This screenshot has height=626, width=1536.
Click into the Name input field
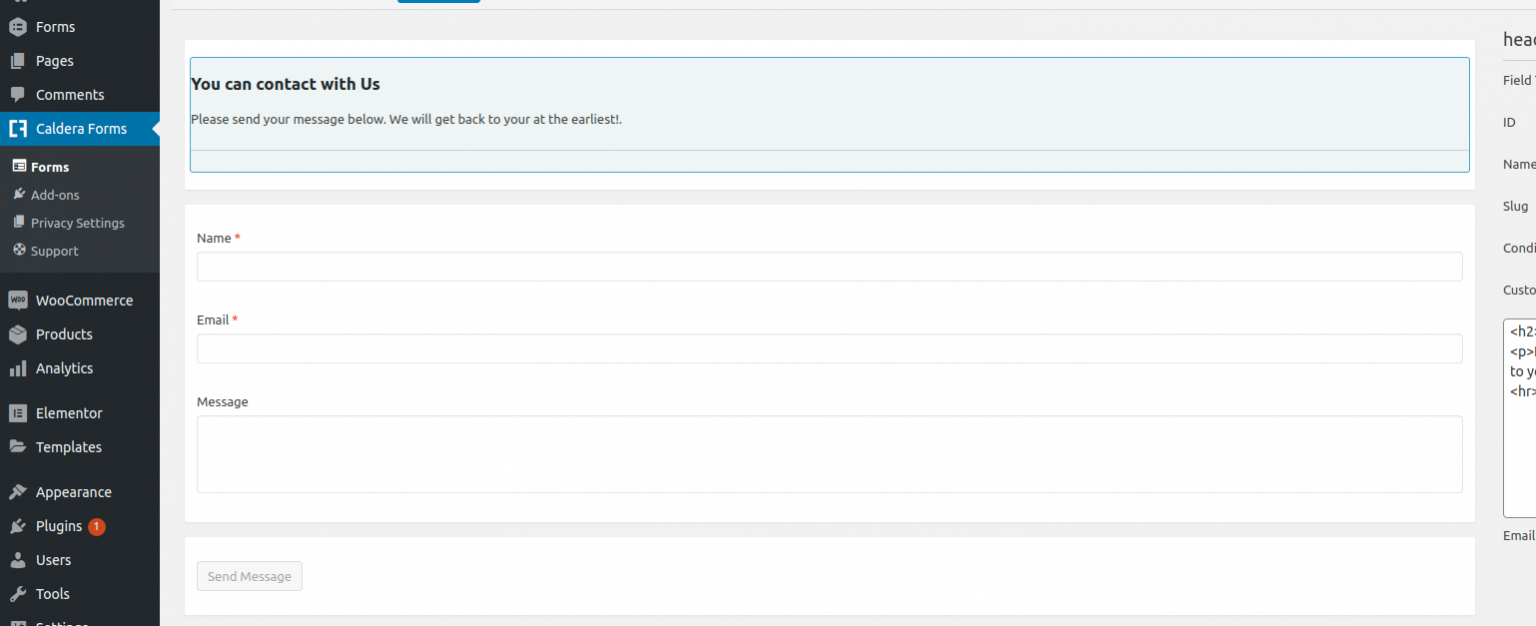click(x=829, y=267)
